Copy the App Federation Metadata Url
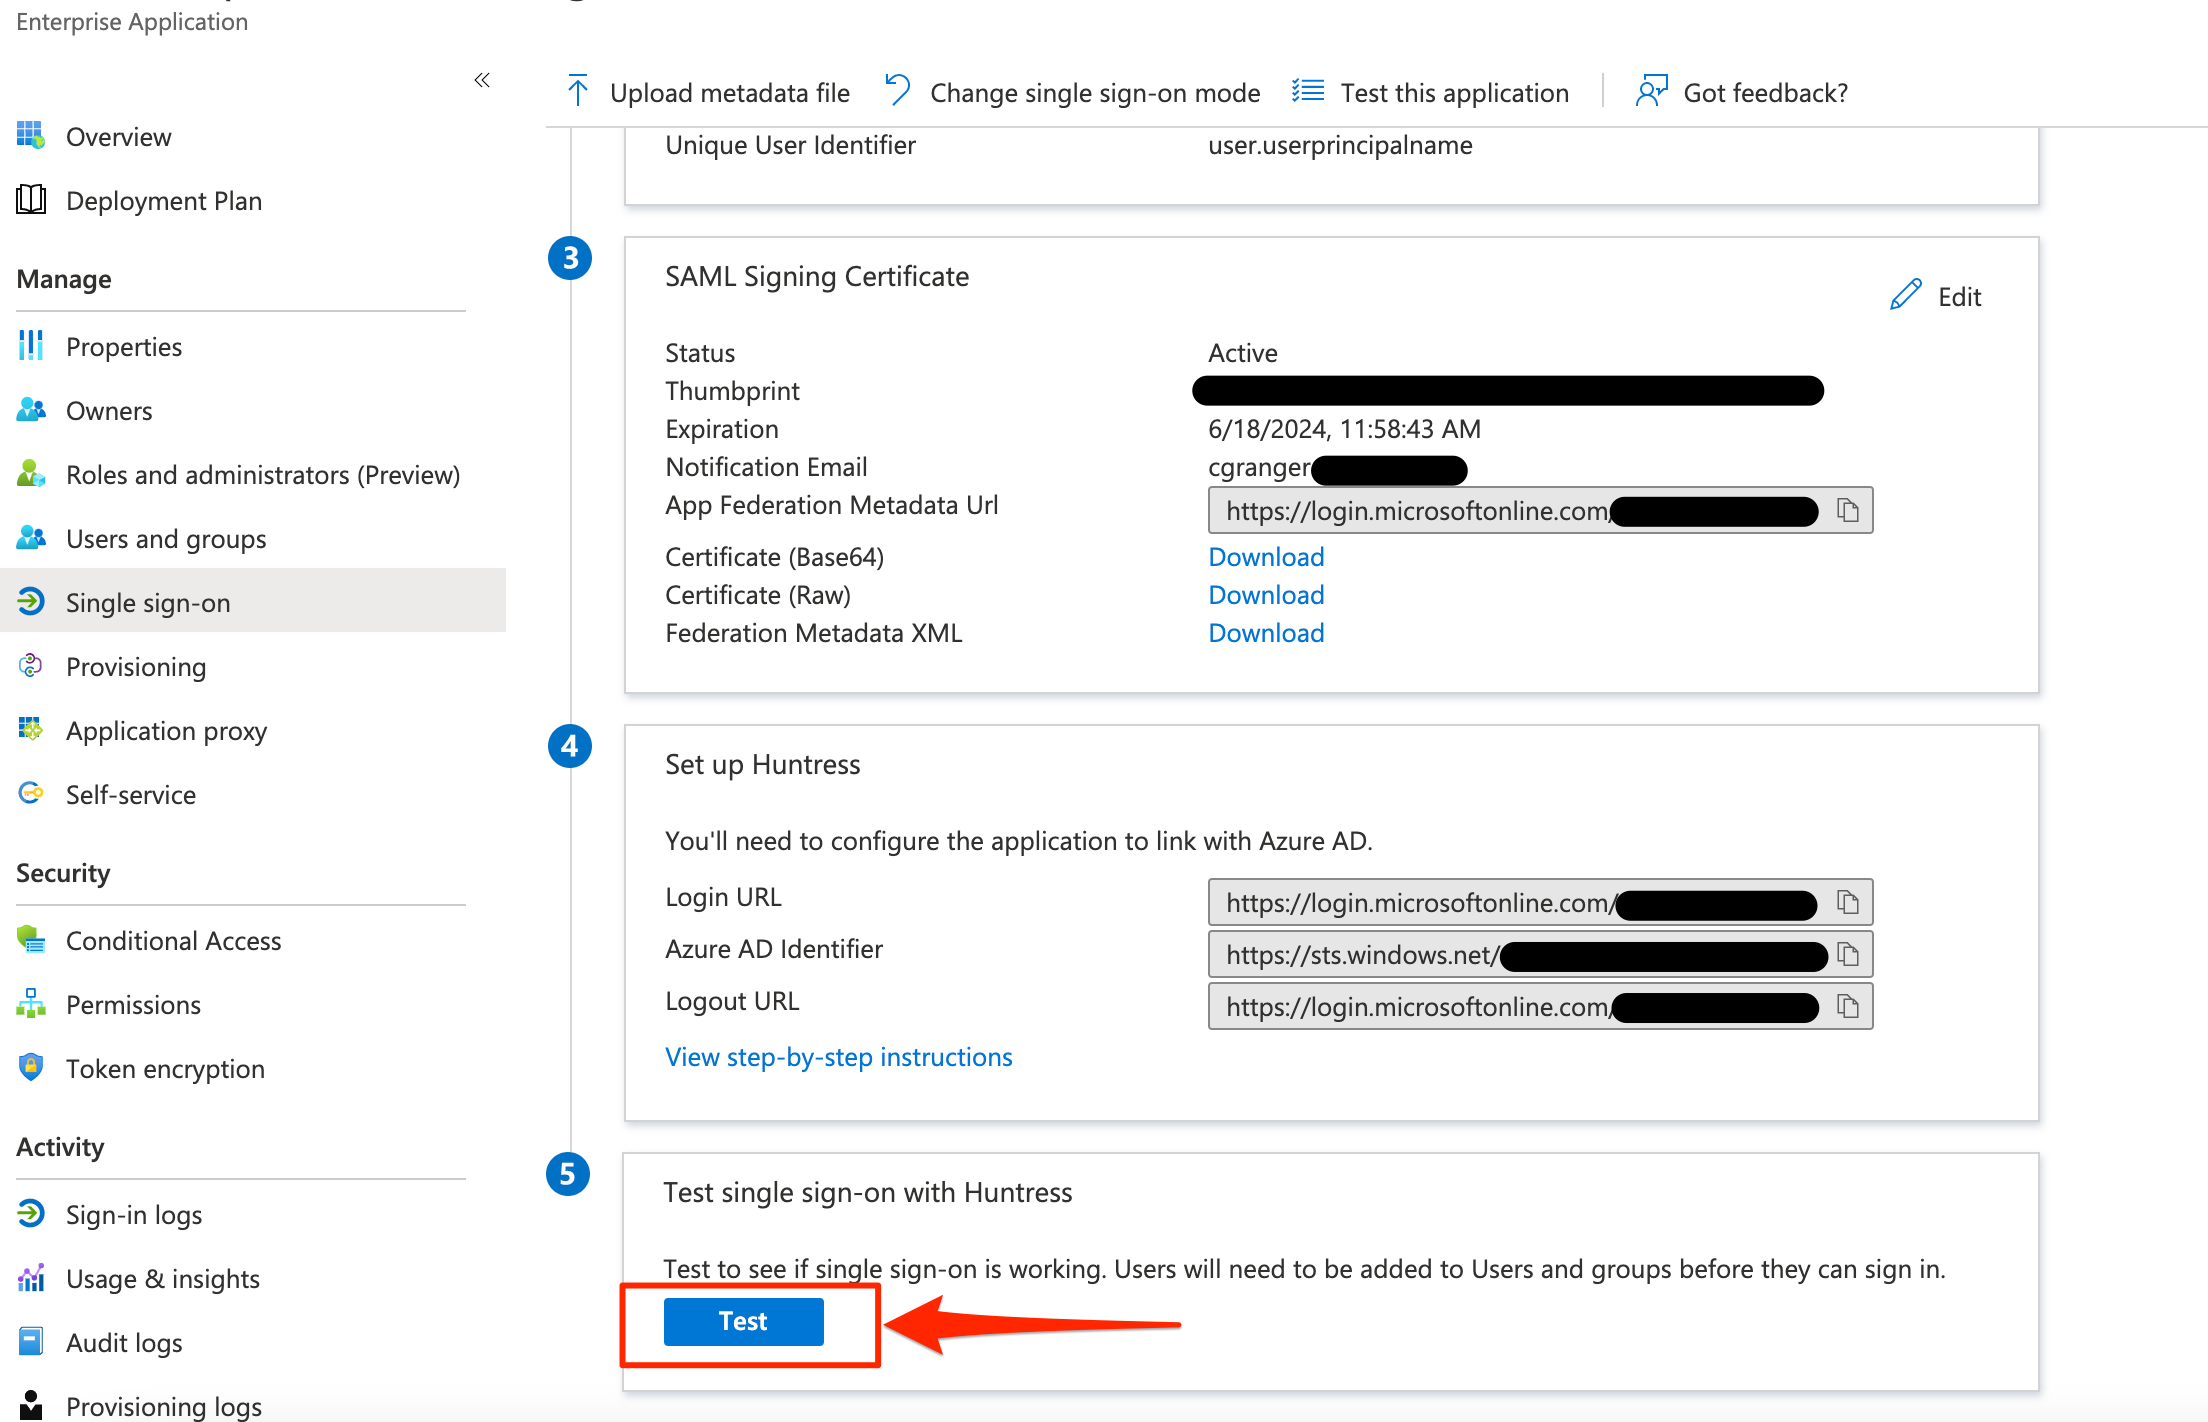2208x1422 pixels. coord(1848,511)
